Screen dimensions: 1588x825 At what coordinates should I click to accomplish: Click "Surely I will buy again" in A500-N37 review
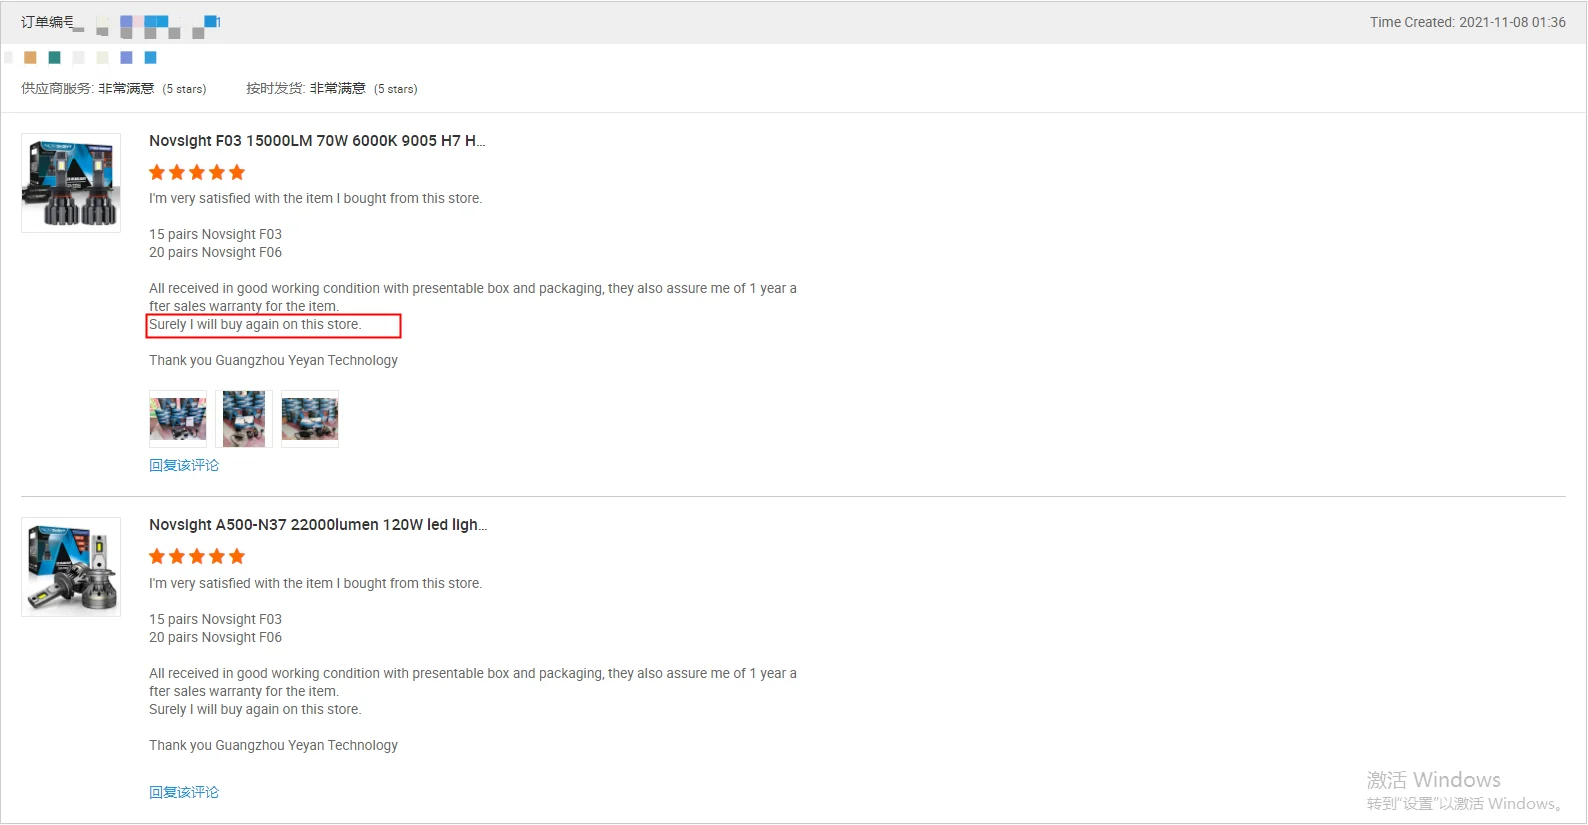[255, 710]
